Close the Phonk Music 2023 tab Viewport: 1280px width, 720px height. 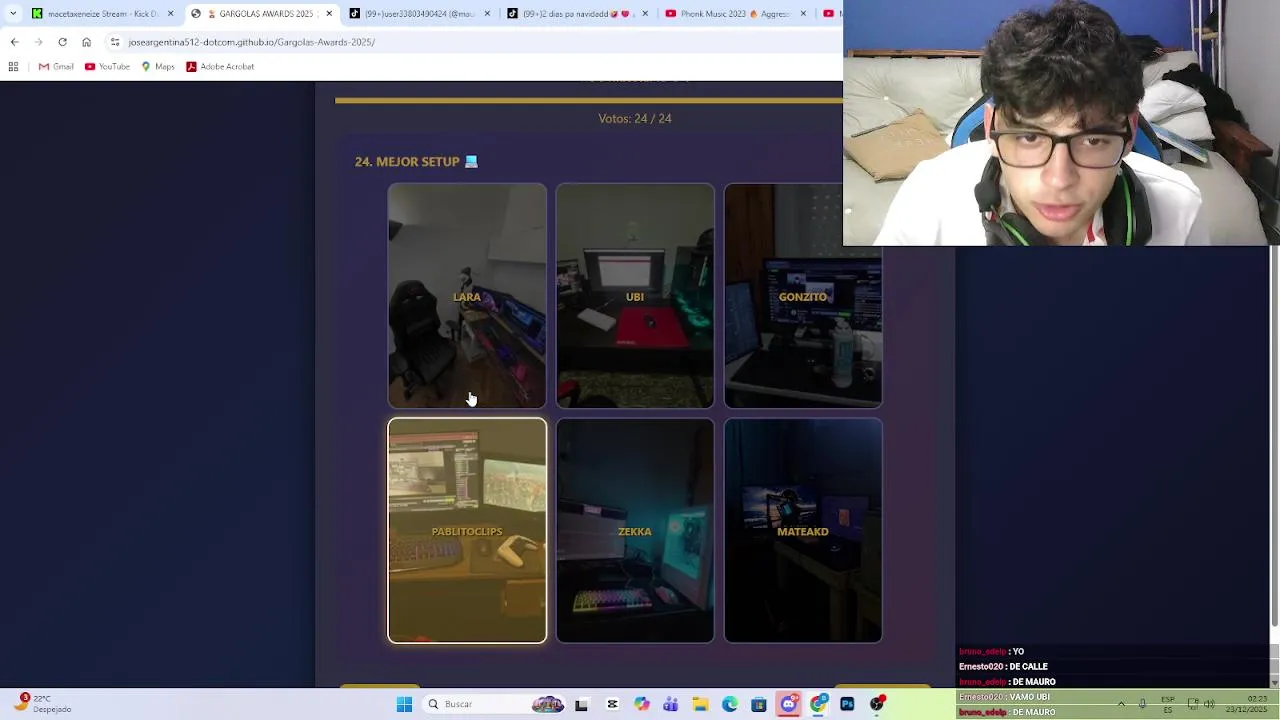803,14
